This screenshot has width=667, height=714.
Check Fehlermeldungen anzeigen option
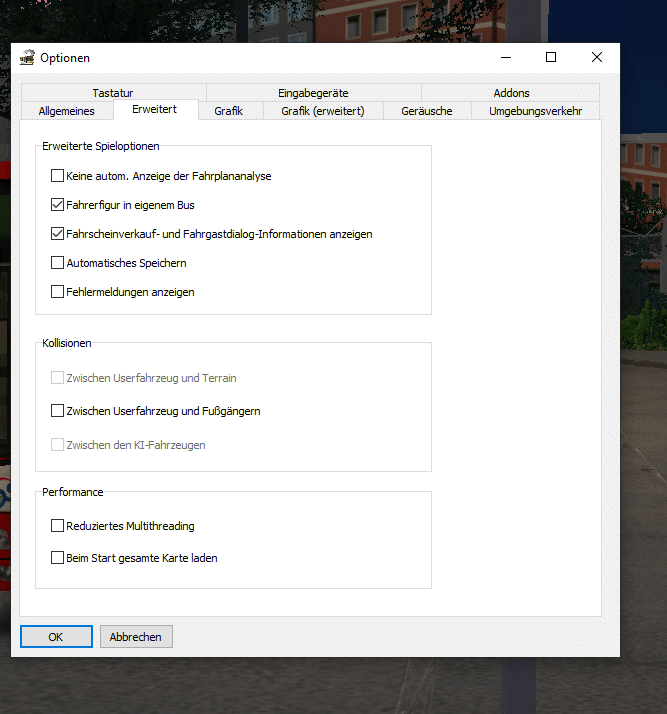[x=57, y=292]
